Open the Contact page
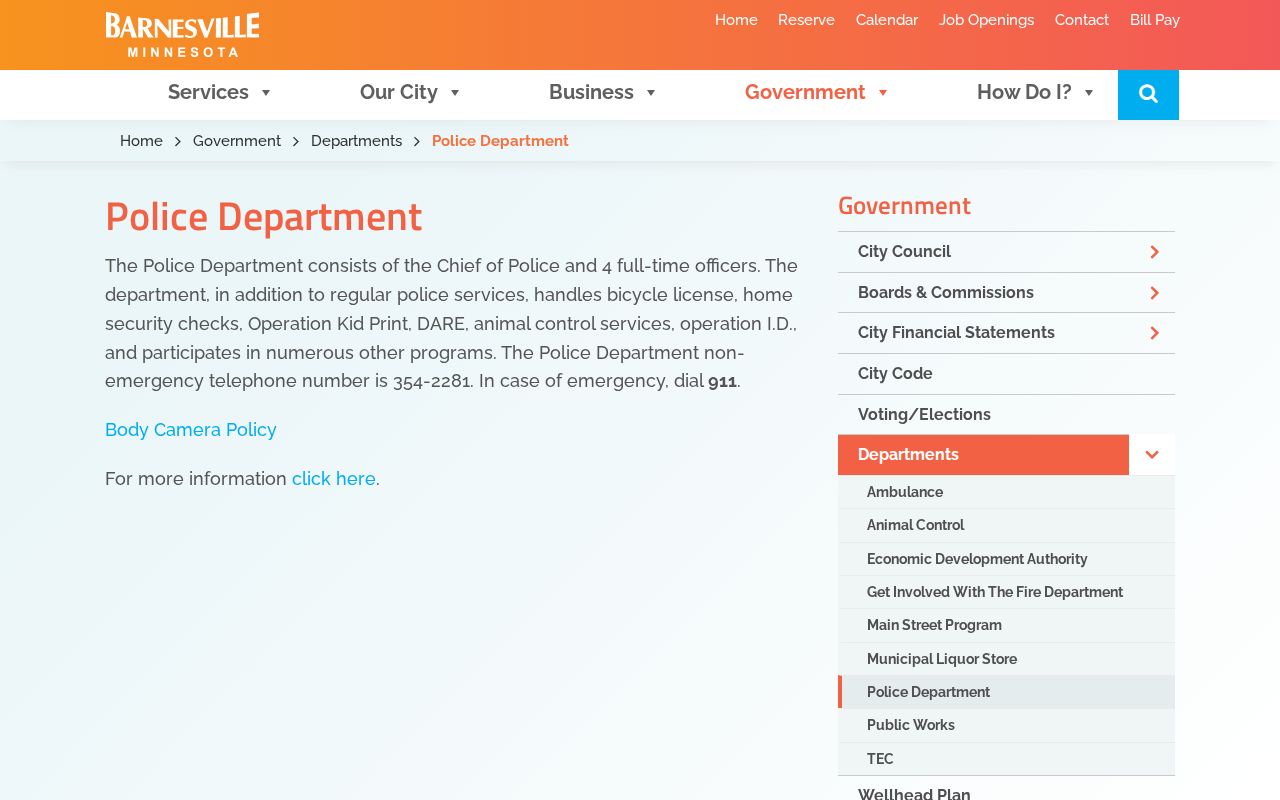The image size is (1280, 800). pyautogui.click(x=1082, y=20)
